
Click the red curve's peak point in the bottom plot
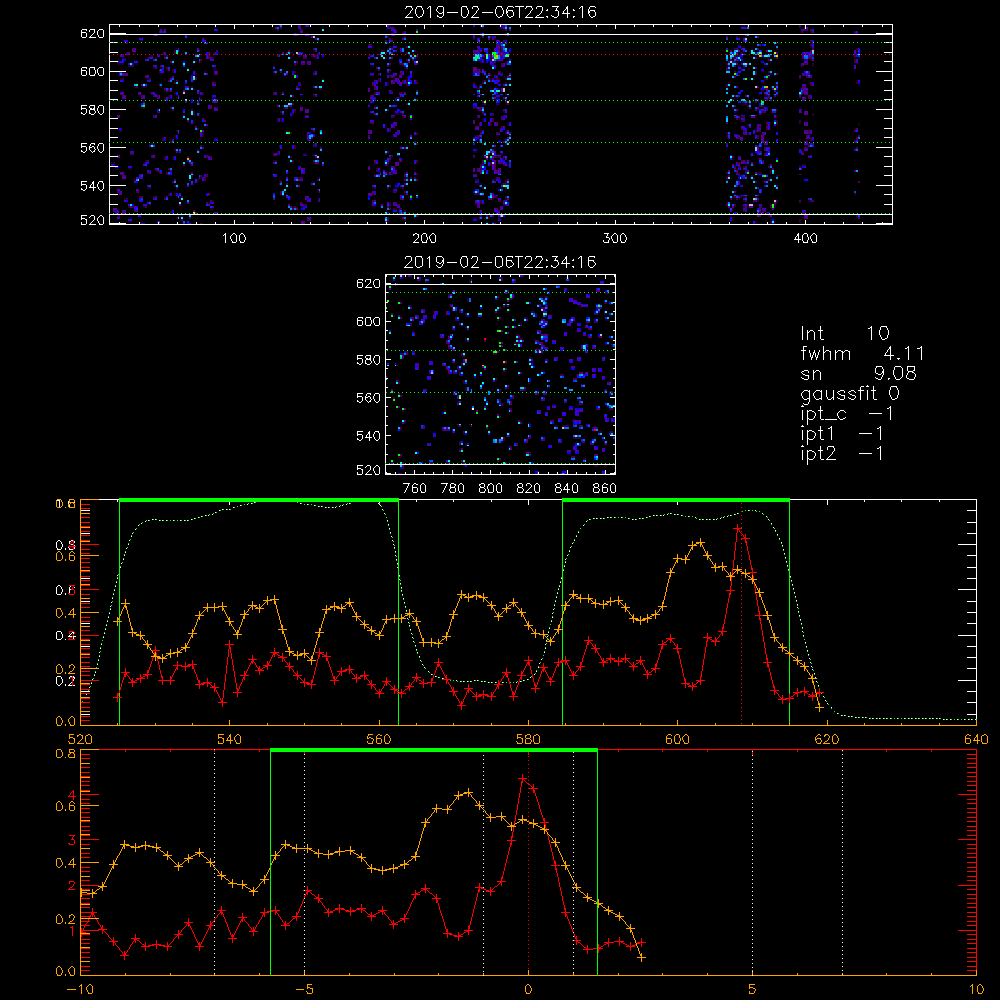coord(523,779)
